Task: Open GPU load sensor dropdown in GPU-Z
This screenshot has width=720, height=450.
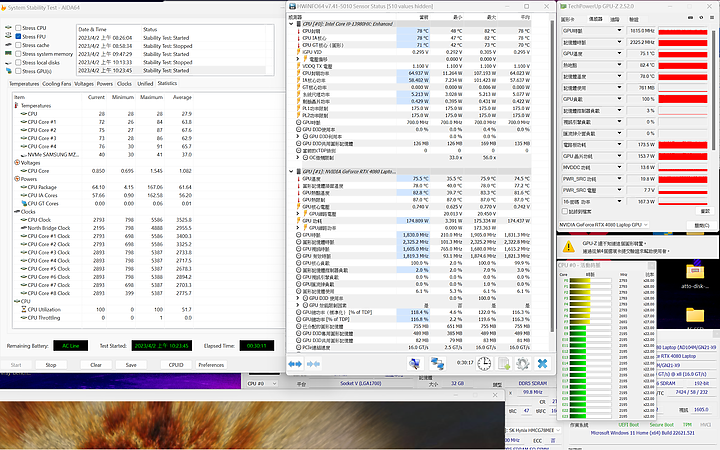Action: [619, 99]
